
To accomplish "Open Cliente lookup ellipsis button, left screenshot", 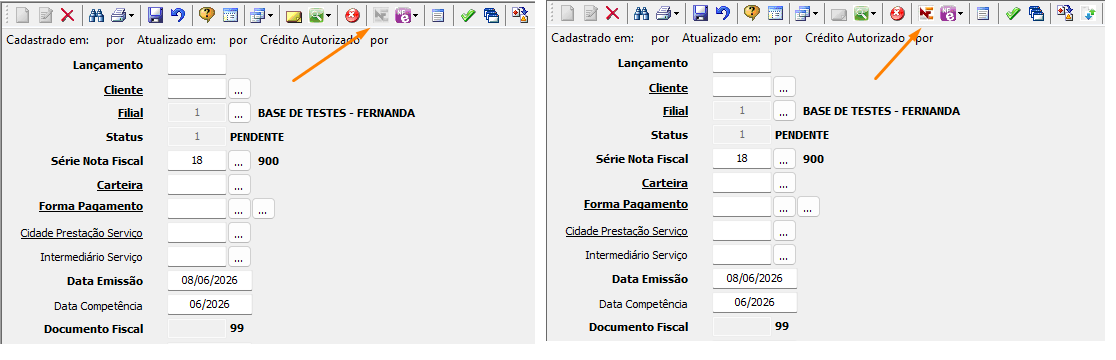I will (239, 90).
